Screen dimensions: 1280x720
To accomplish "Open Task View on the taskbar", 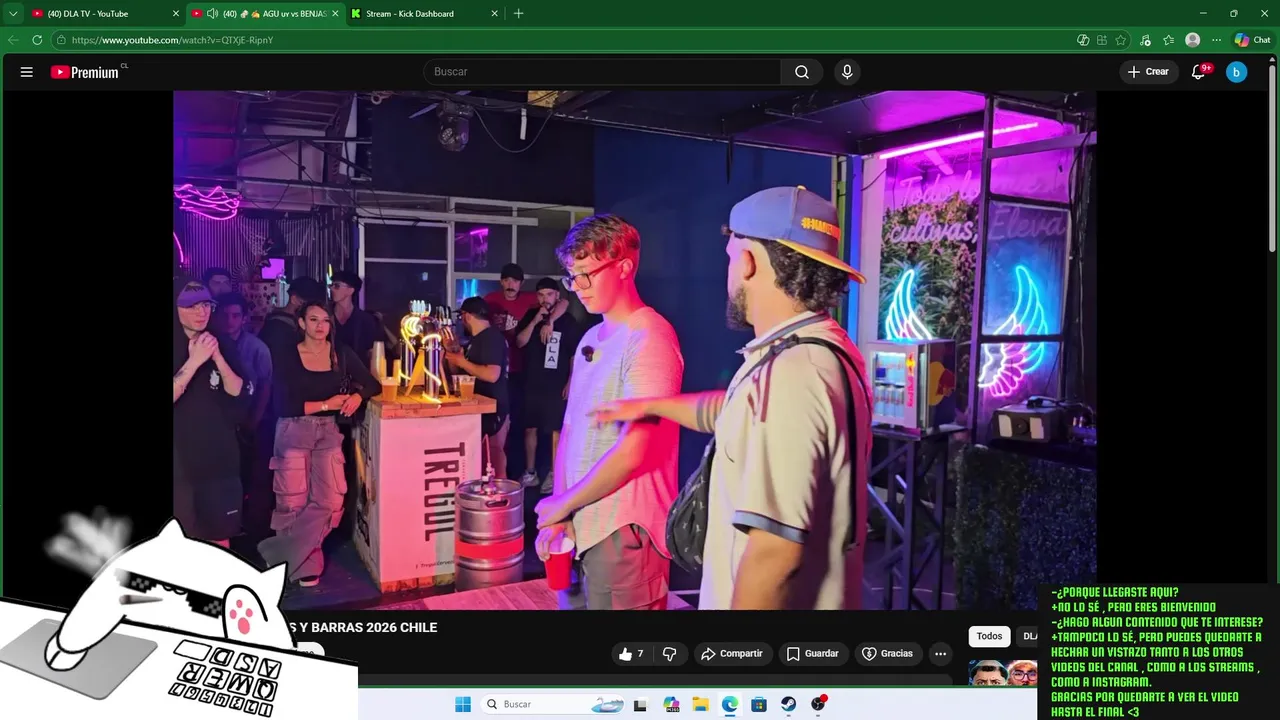I will 640,704.
